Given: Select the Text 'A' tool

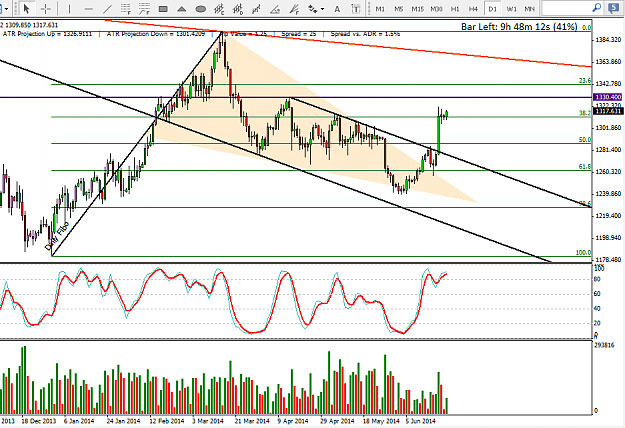Looking at the screenshot, I should (x=337, y=8).
